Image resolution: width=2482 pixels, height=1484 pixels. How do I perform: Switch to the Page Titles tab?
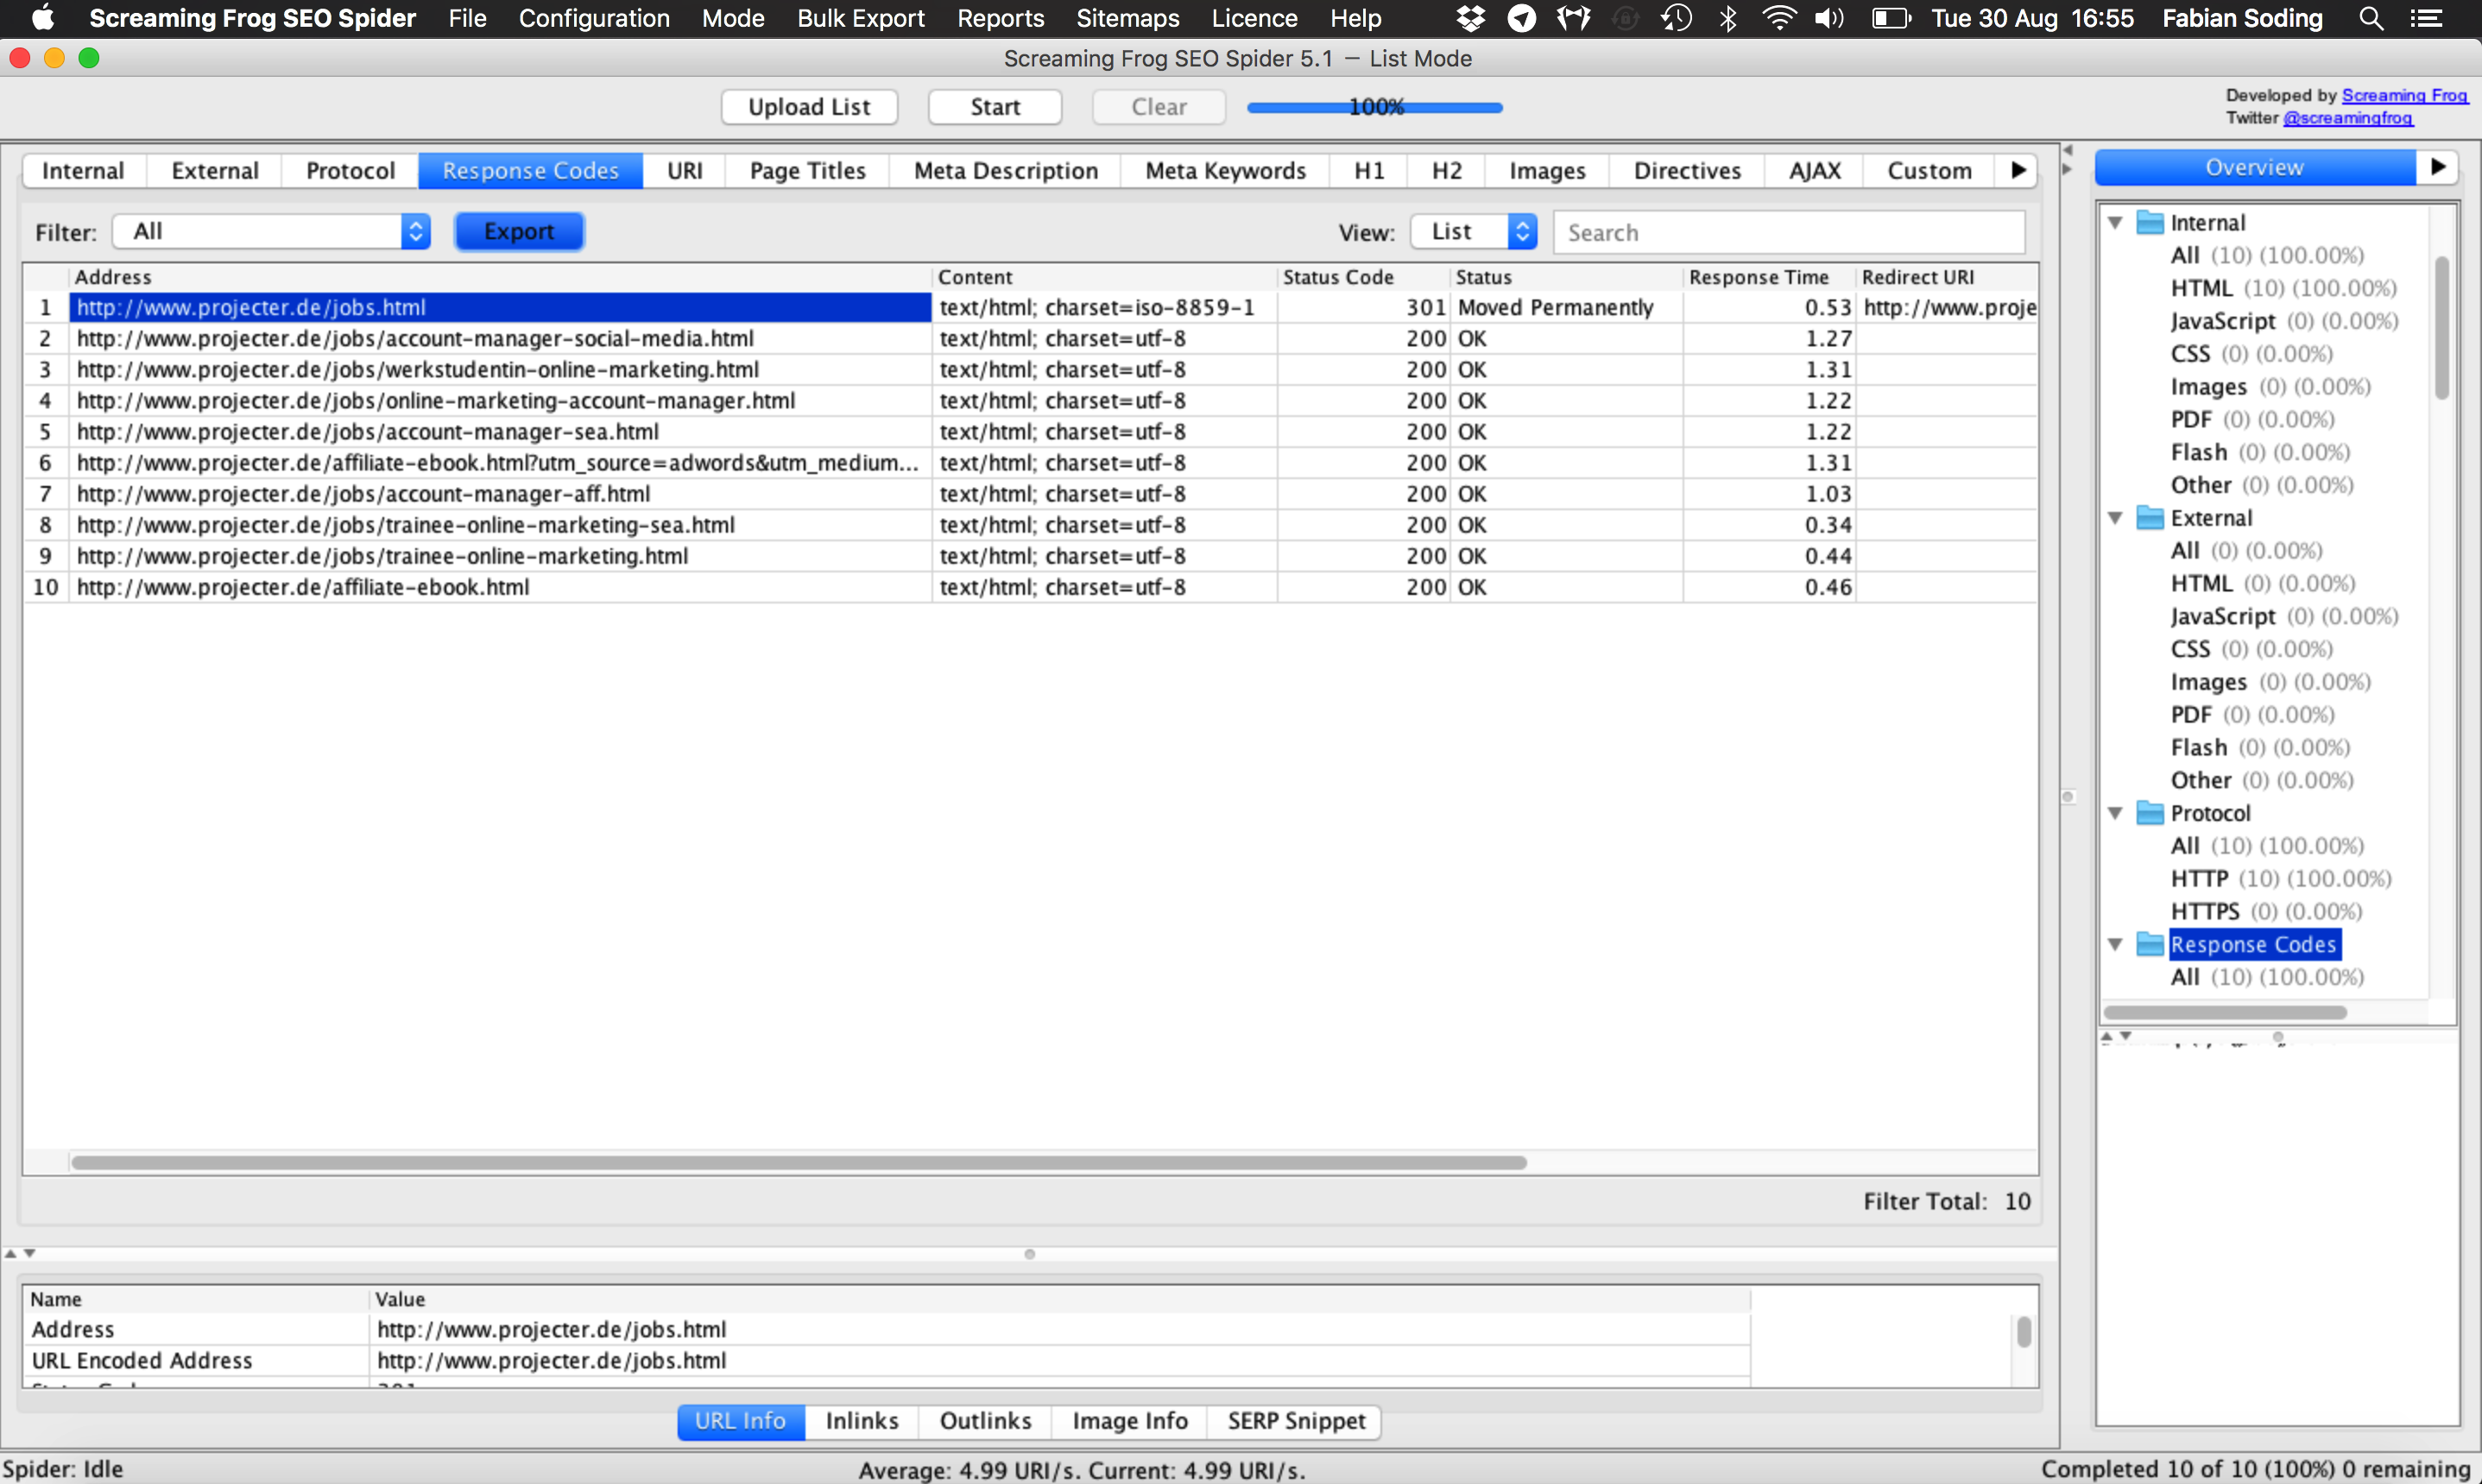click(807, 171)
